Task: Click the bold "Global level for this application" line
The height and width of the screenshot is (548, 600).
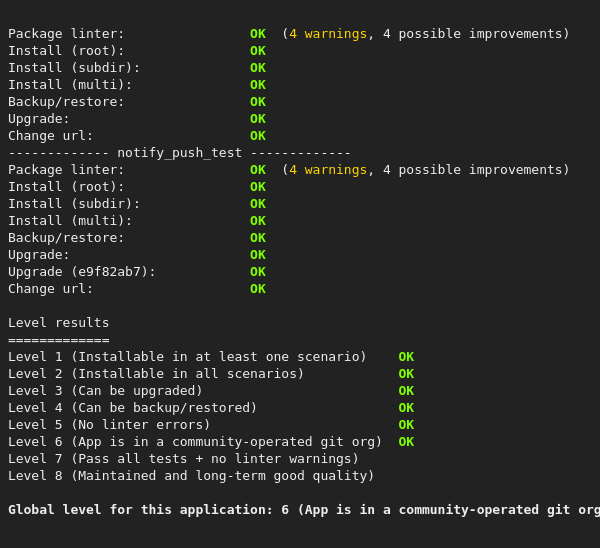Action: point(300,510)
